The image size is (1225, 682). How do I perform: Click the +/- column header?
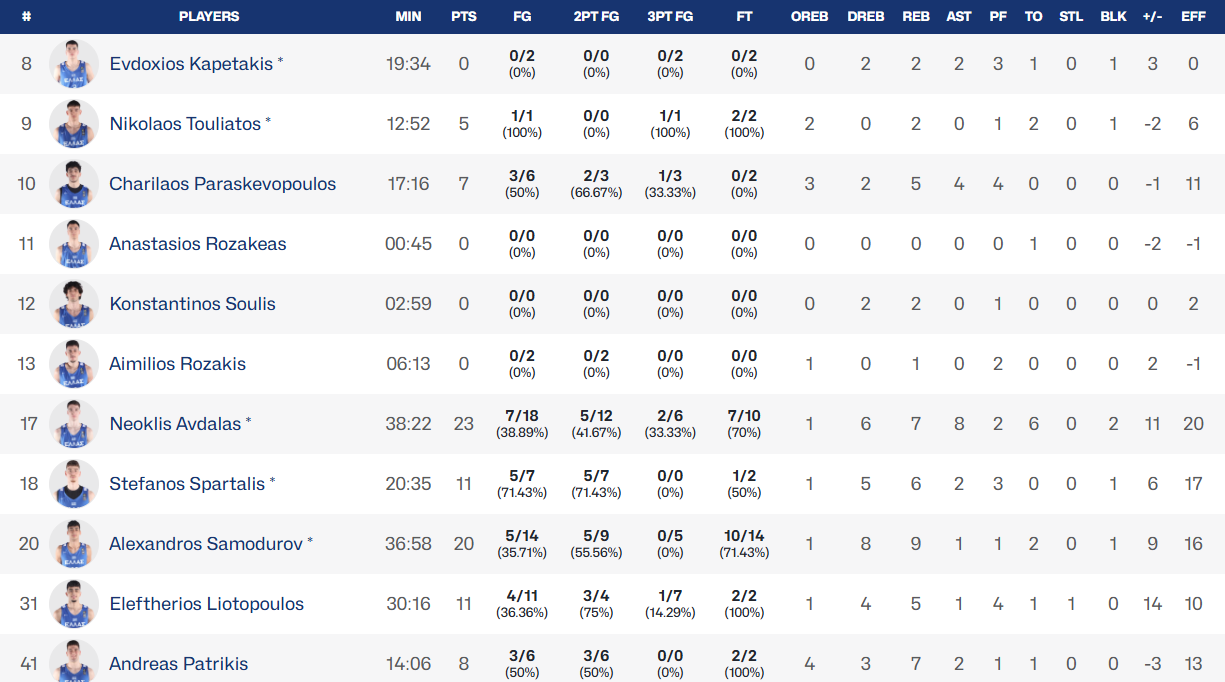(1152, 16)
